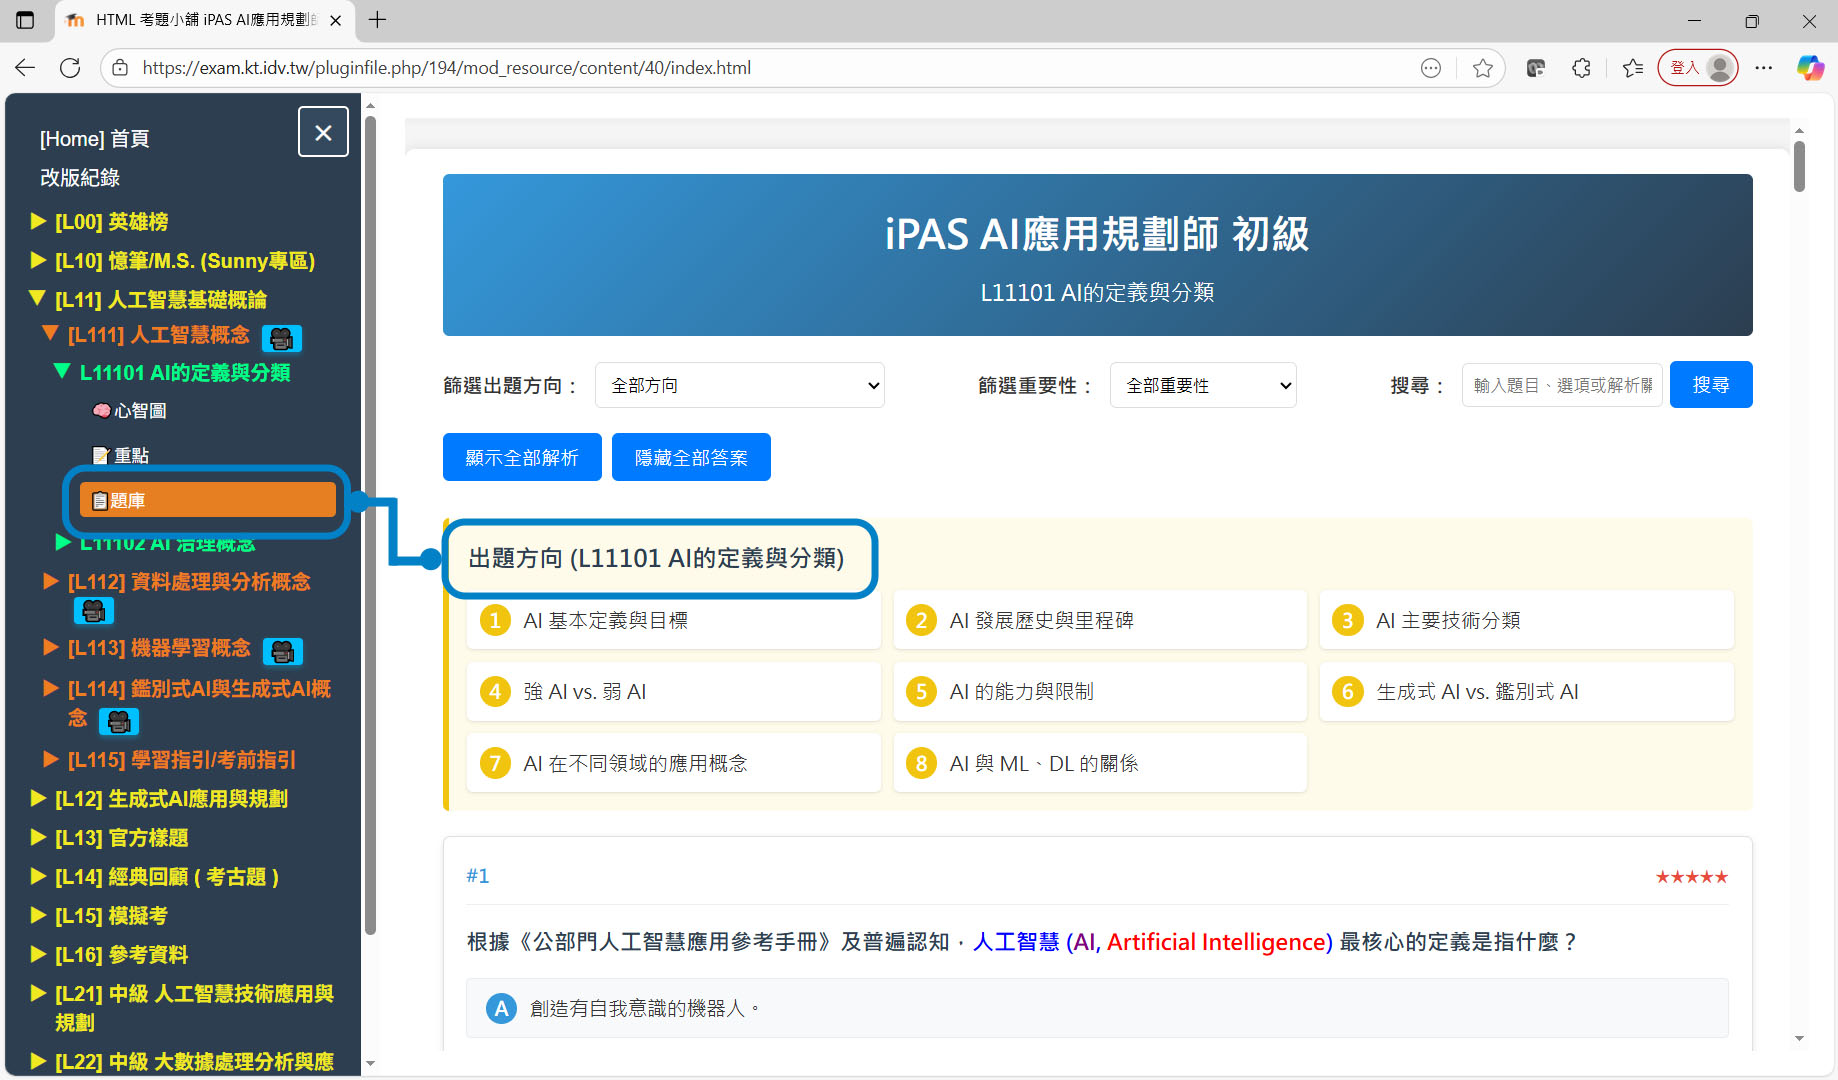Viewport: 1838px width, 1080px height.
Task: Click the video camera icon beside [L111] 人工智慧概念
Action: pyautogui.click(x=281, y=338)
